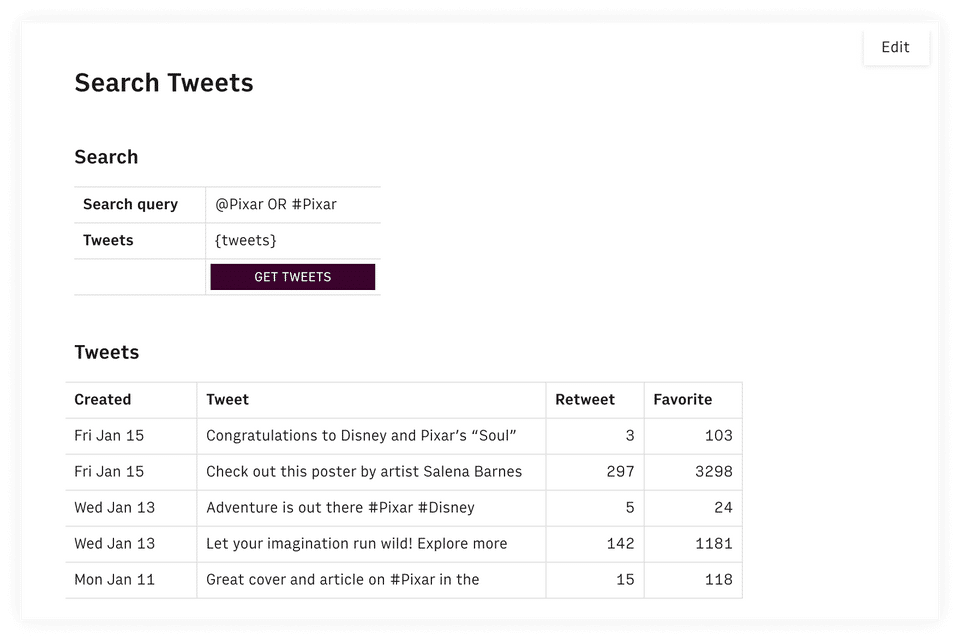Click the 1181 favorite count cell

[713, 544]
